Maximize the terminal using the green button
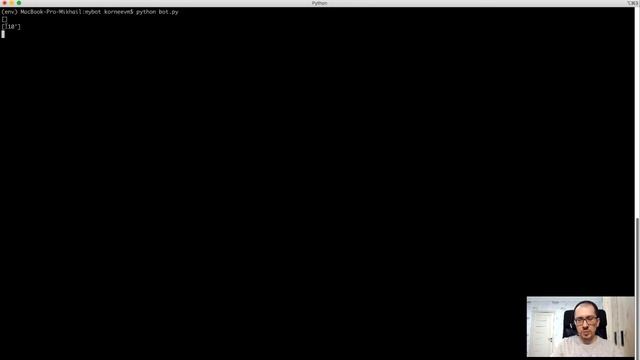 [19, 3]
